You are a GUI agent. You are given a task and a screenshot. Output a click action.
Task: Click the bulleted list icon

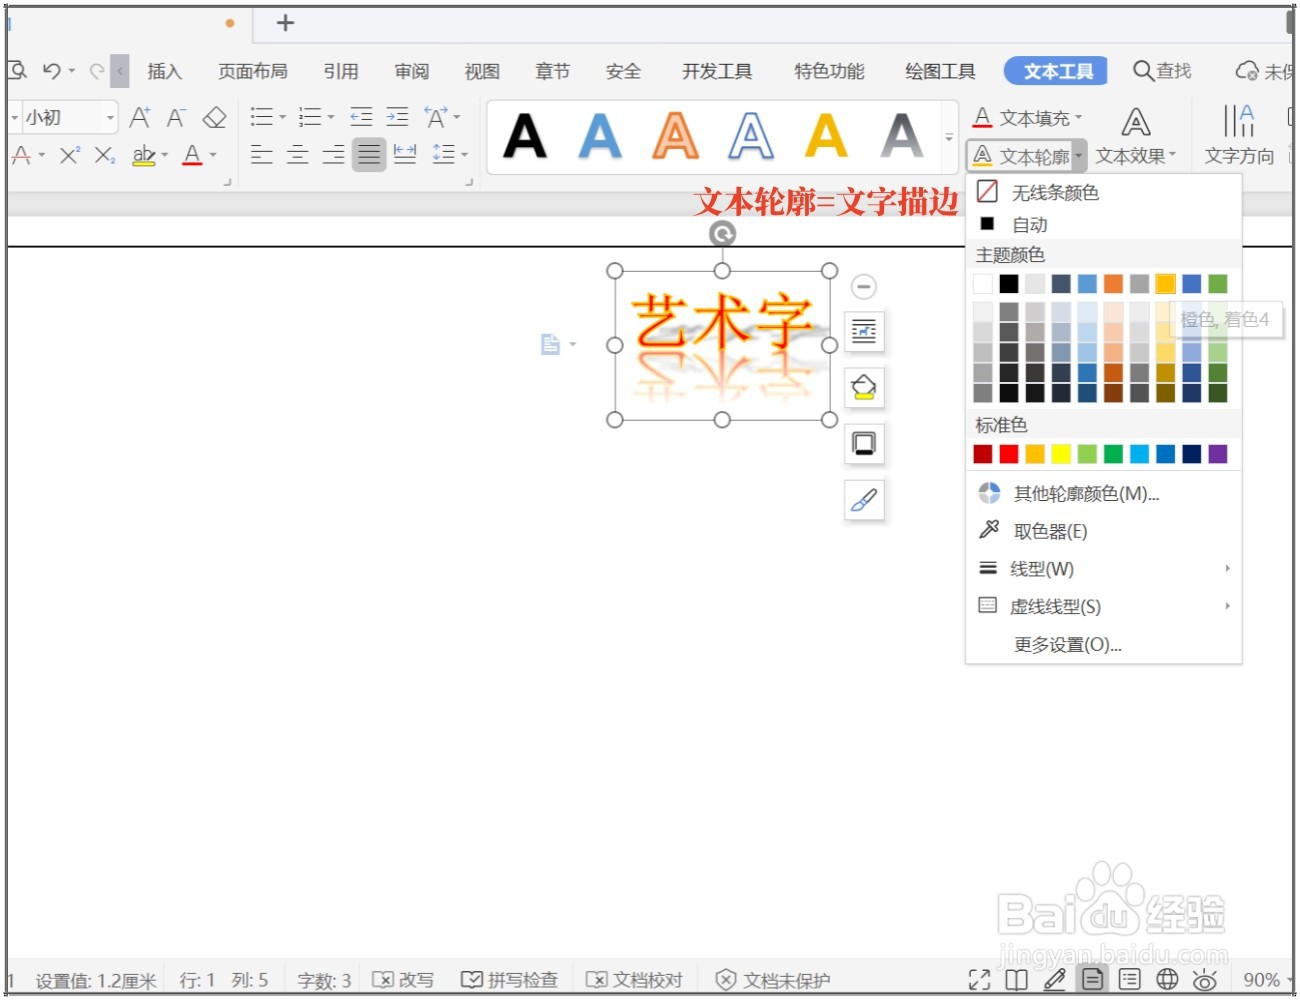(262, 117)
